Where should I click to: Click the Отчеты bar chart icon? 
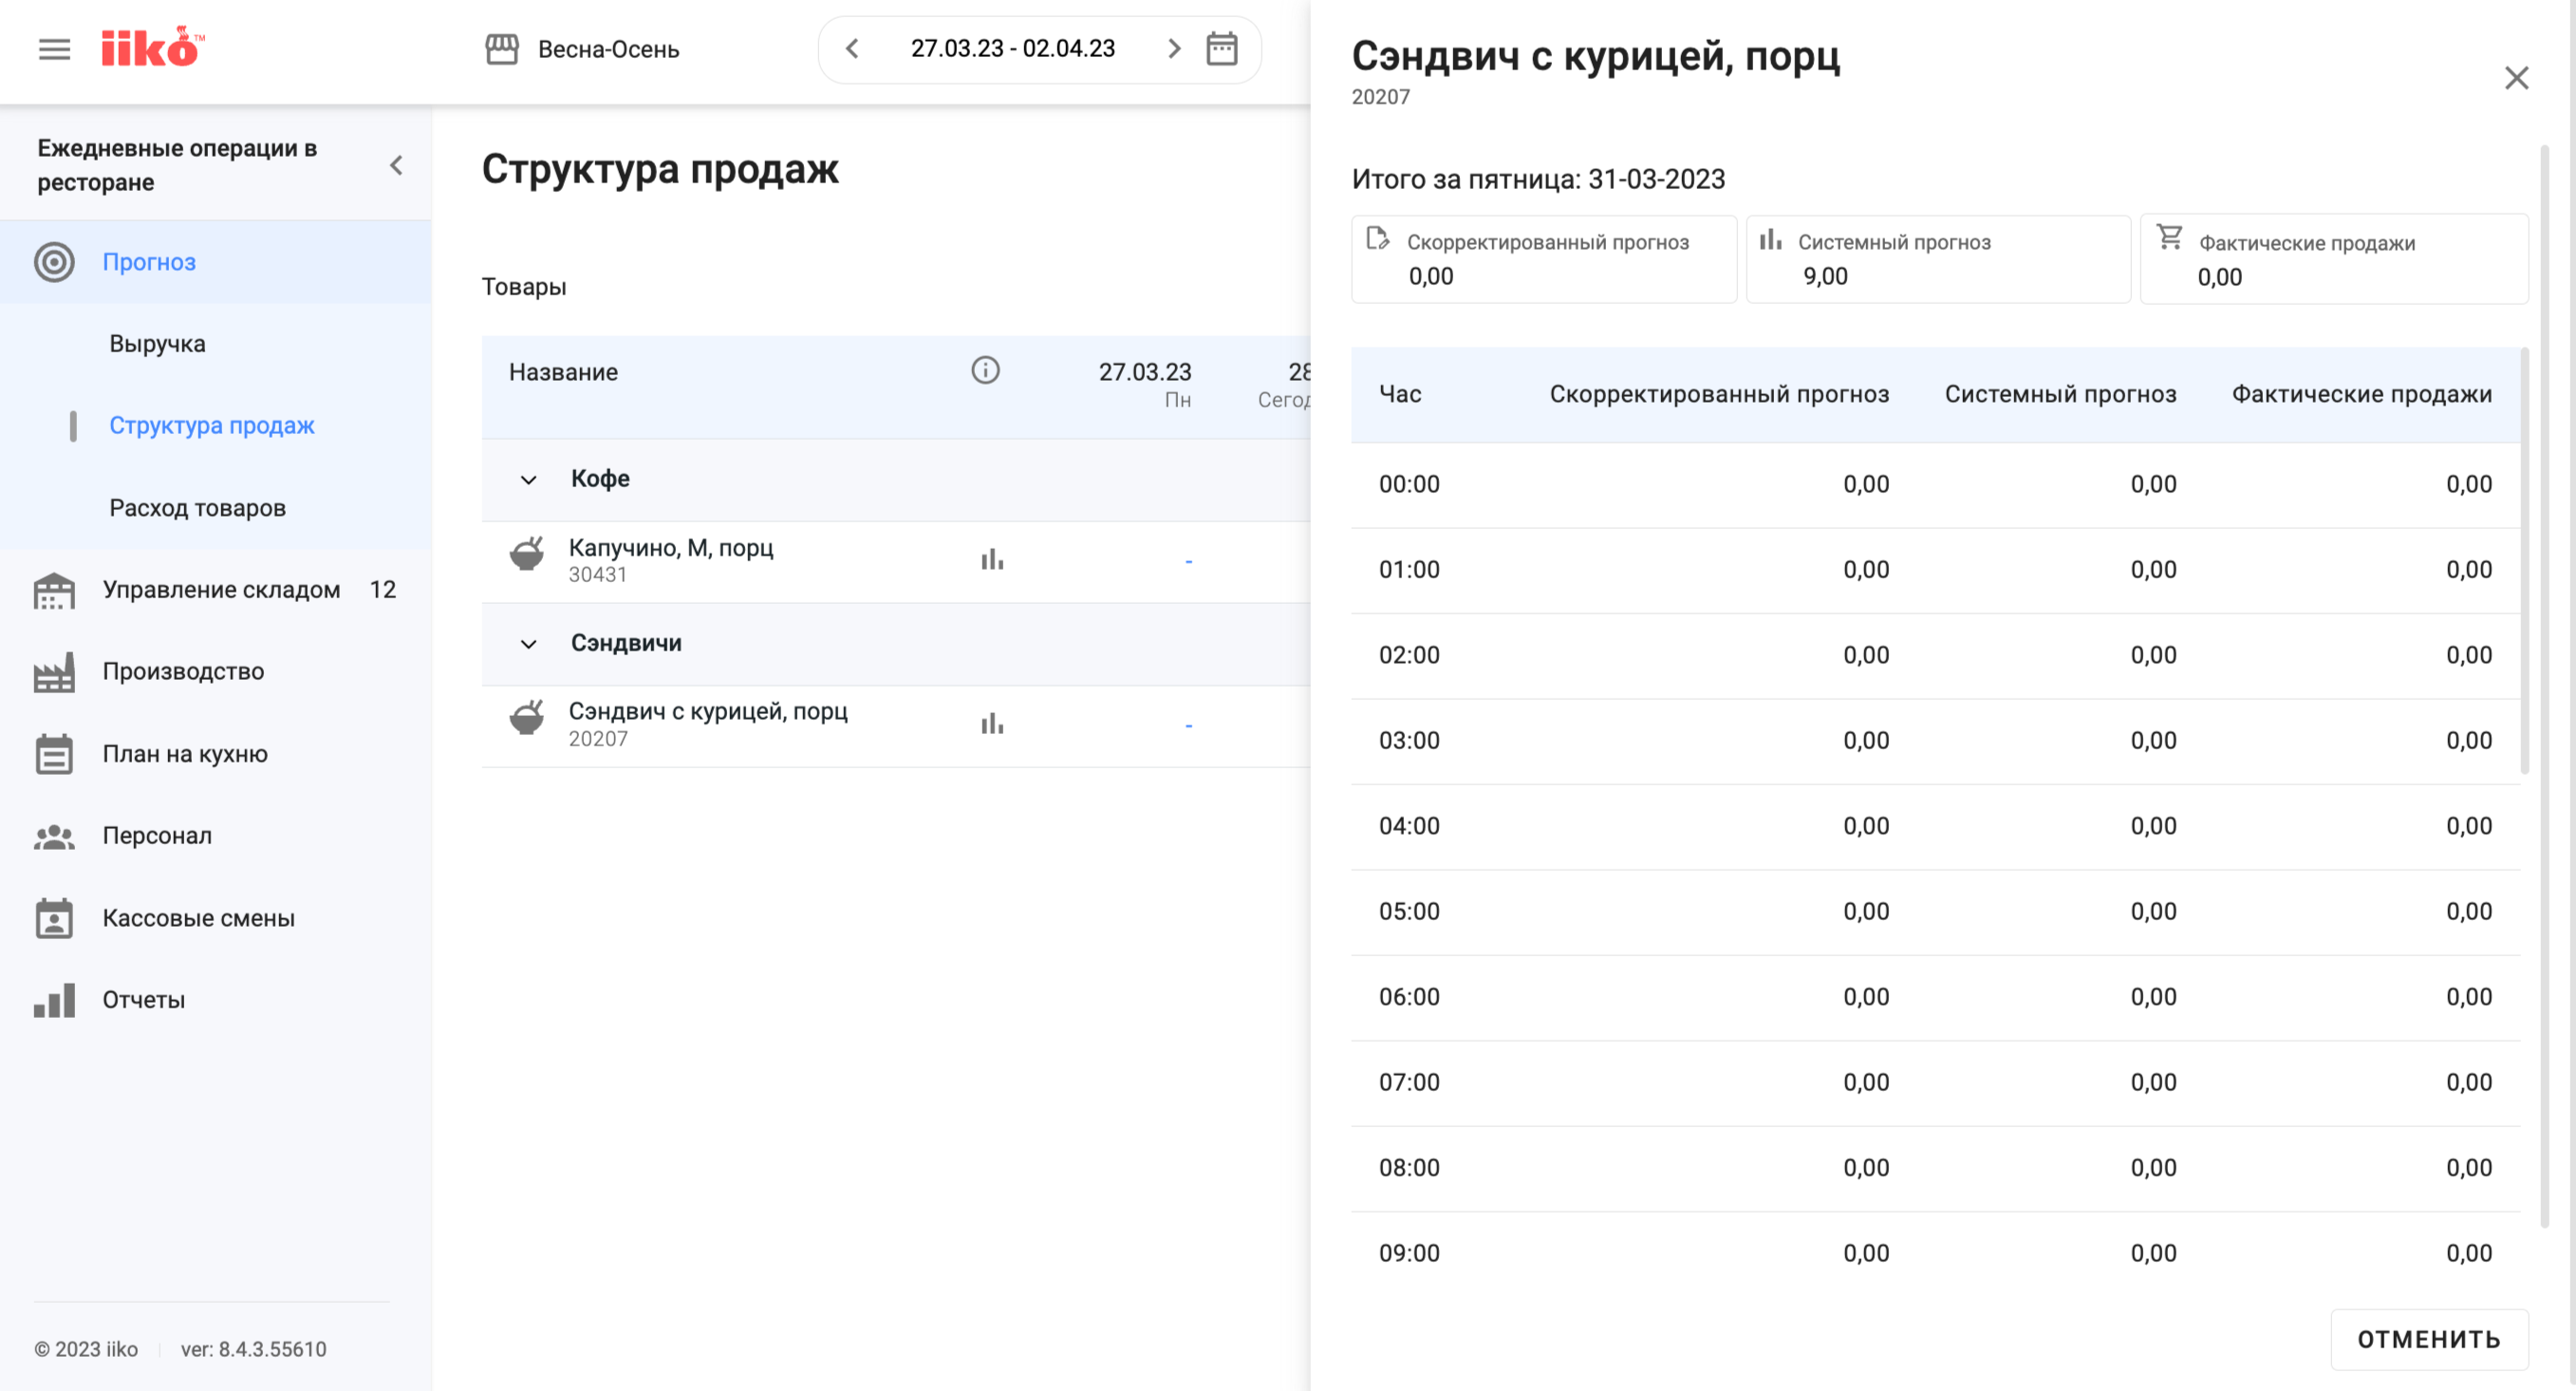(x=54, y=1000)
